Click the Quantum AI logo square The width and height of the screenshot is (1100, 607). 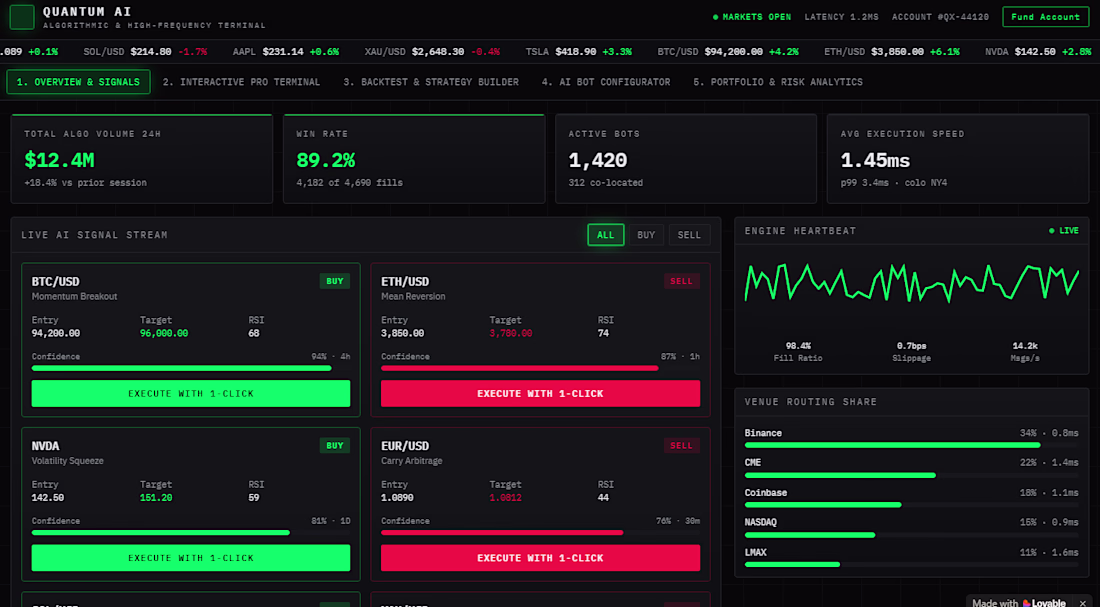click(22, 18)
